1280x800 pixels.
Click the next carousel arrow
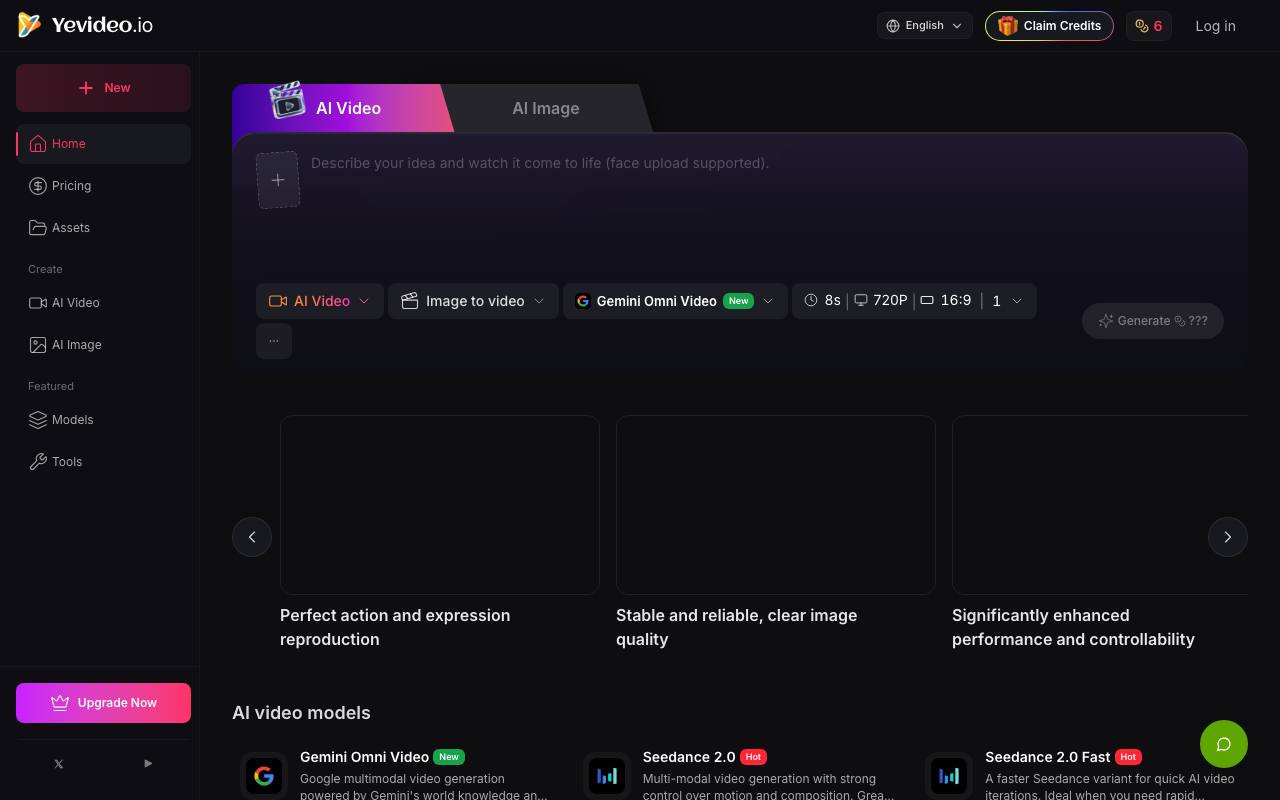(x=1228, y=537)
